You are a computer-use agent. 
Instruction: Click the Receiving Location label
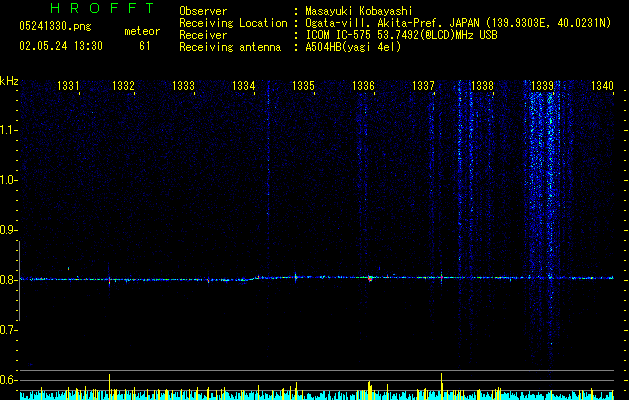(233, 23)
